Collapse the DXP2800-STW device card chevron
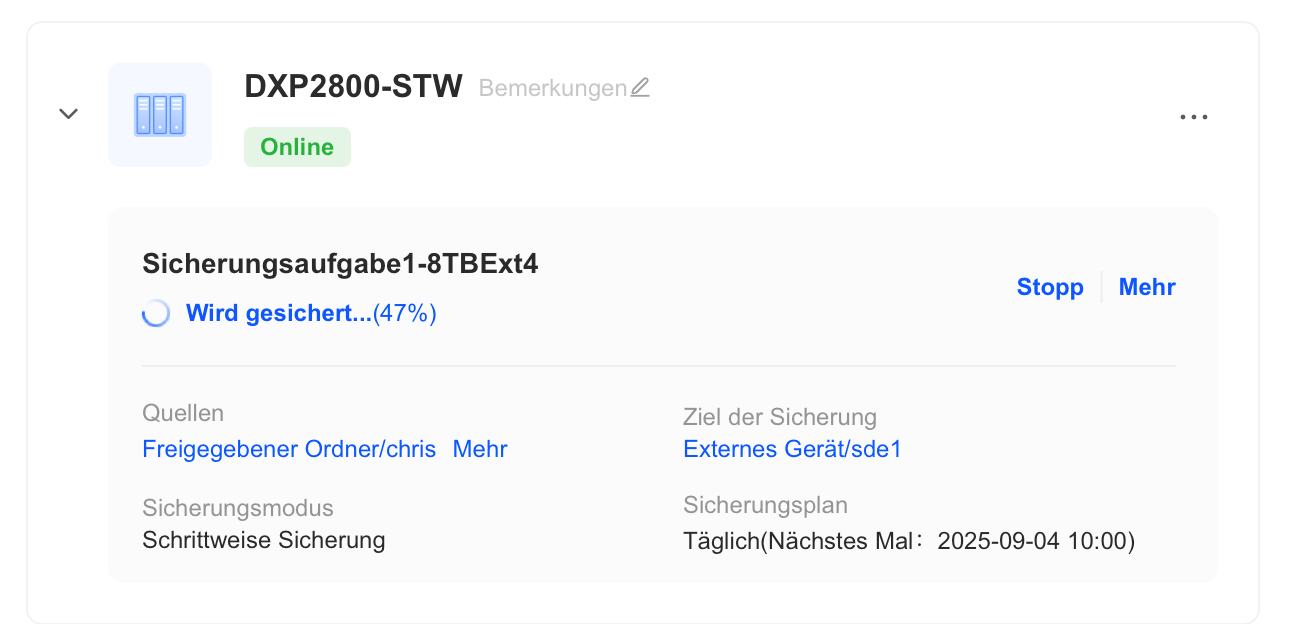 68,114
